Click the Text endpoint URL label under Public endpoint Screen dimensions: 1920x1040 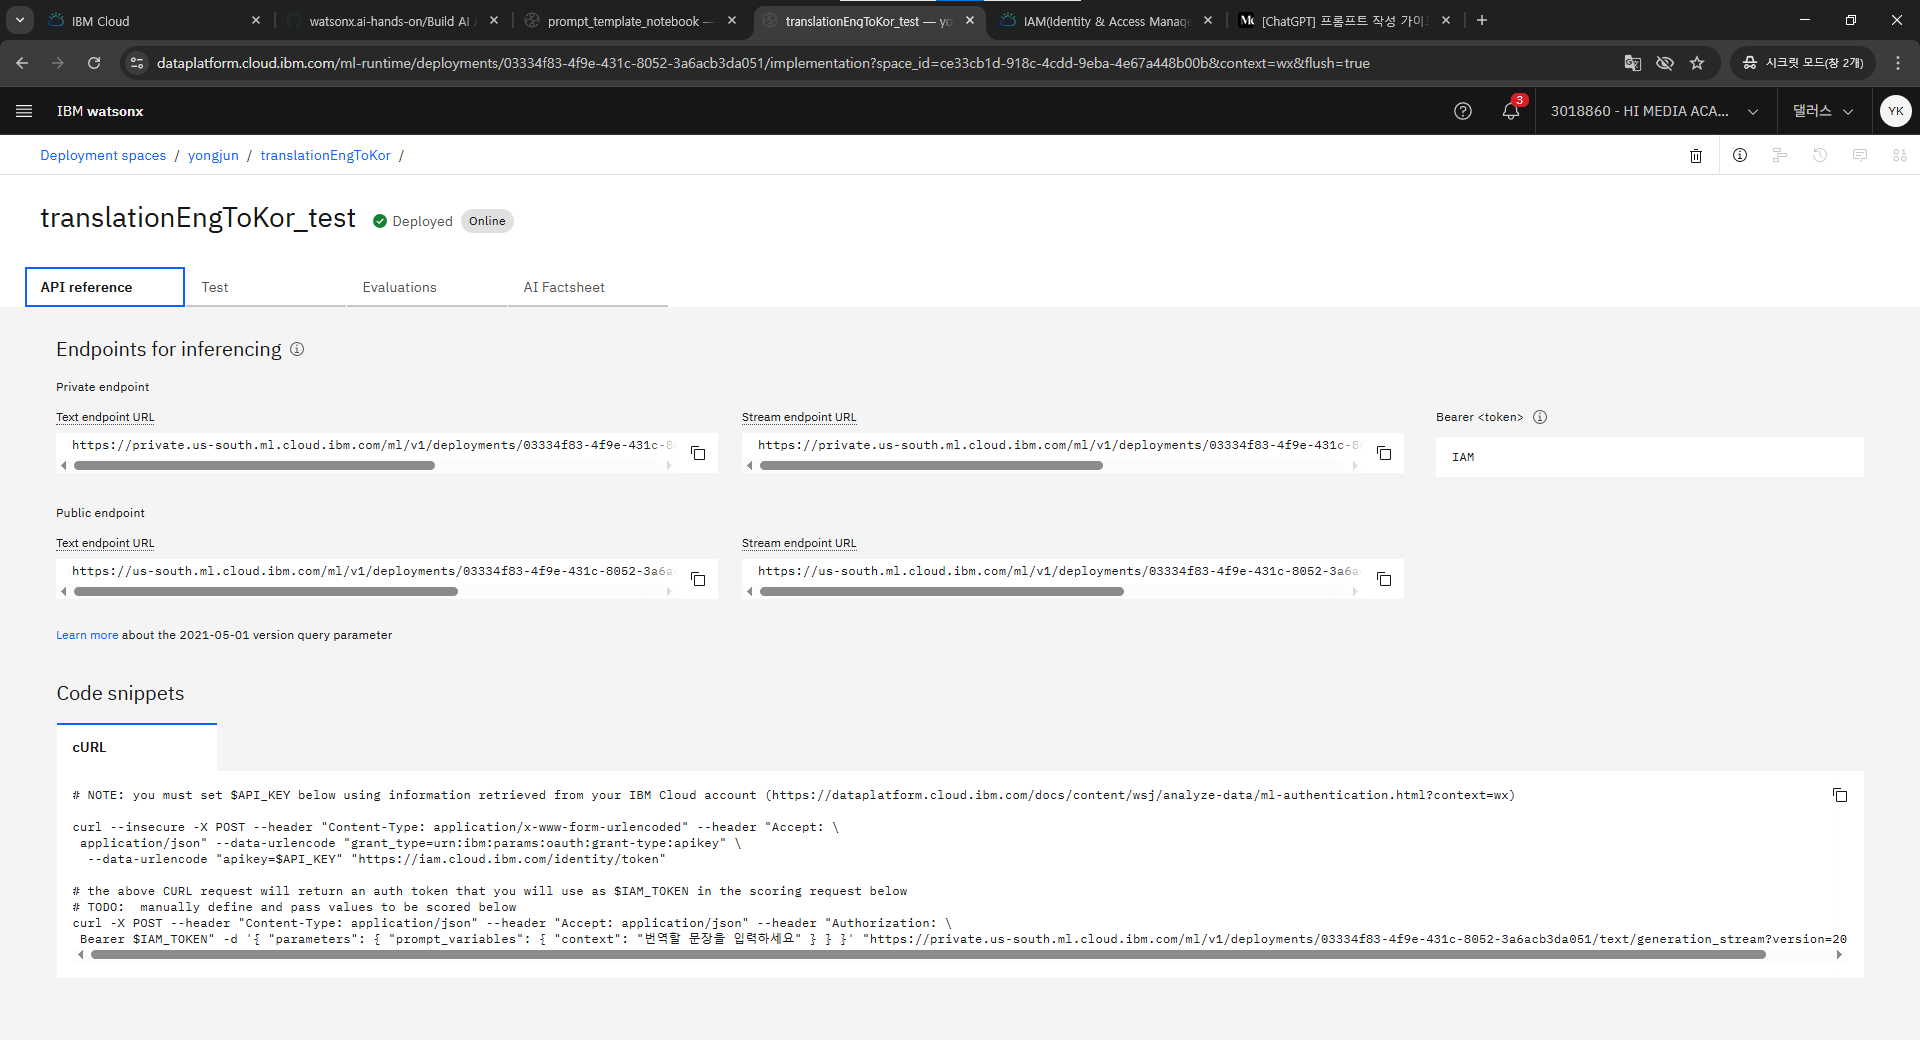click(x=105, y=543)
